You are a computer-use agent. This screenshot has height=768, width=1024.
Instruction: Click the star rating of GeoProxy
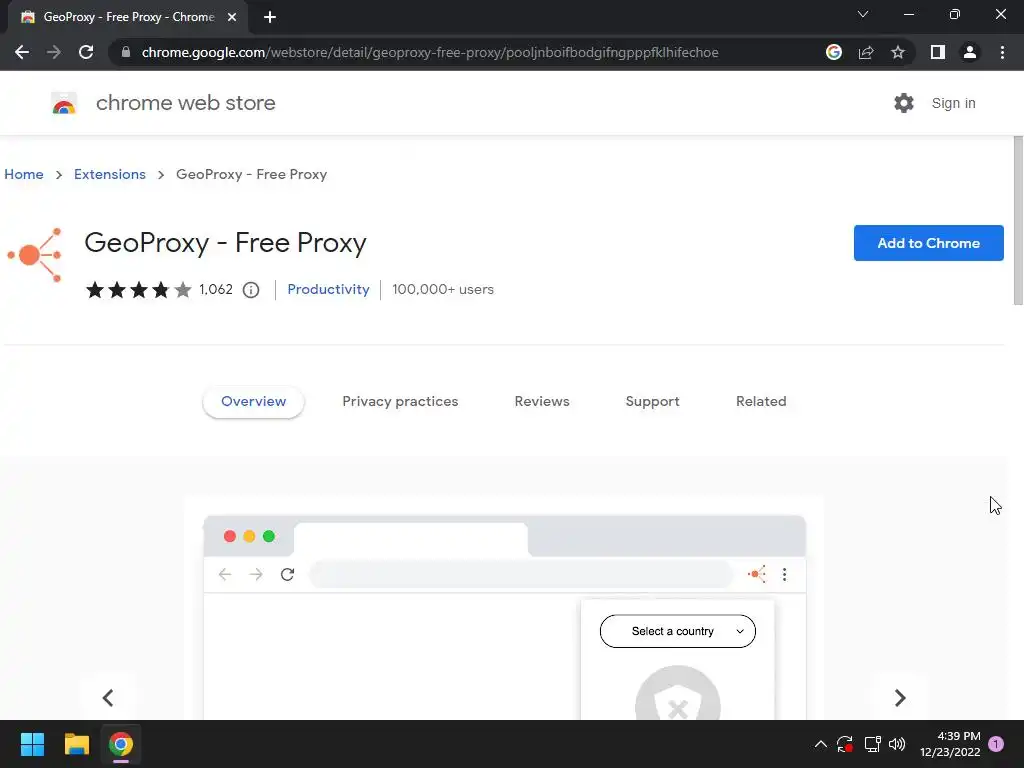click(138, 289)
